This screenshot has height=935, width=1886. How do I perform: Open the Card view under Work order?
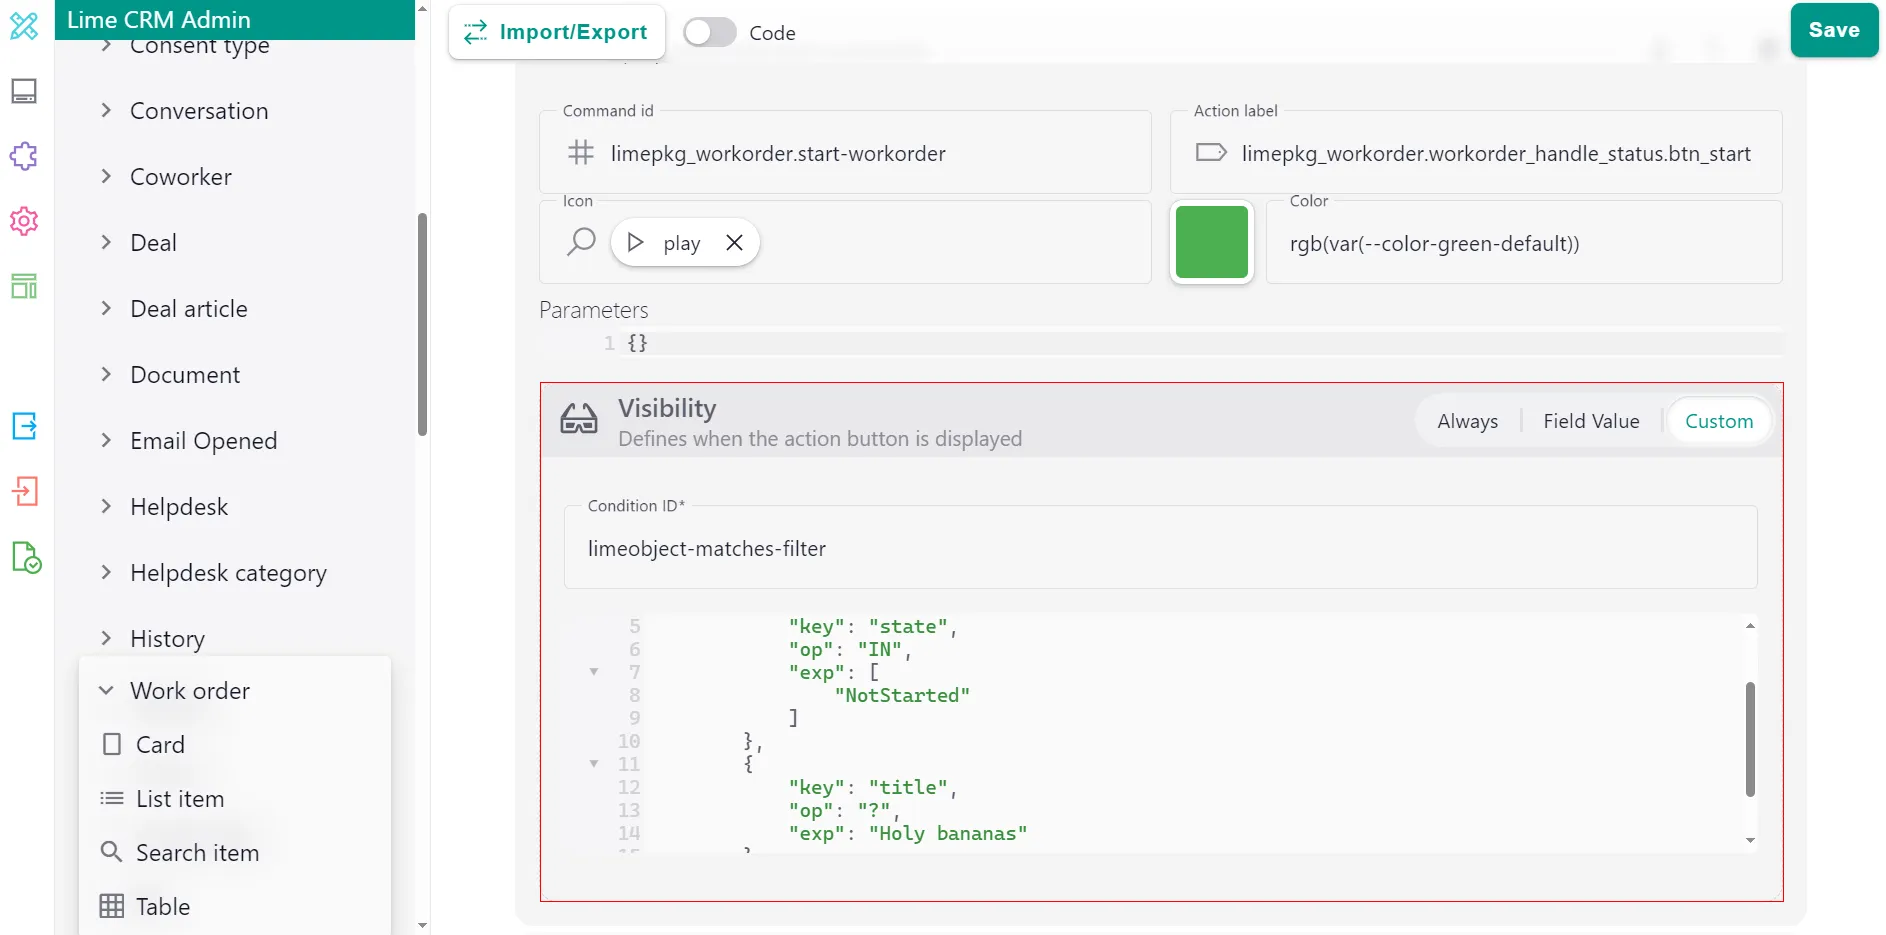(160, 745)
